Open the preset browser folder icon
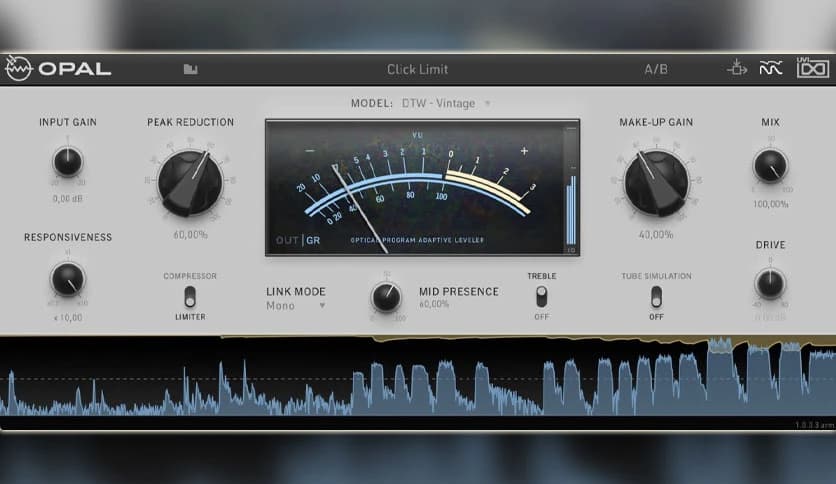836x484 pixels. click(190, 69)
